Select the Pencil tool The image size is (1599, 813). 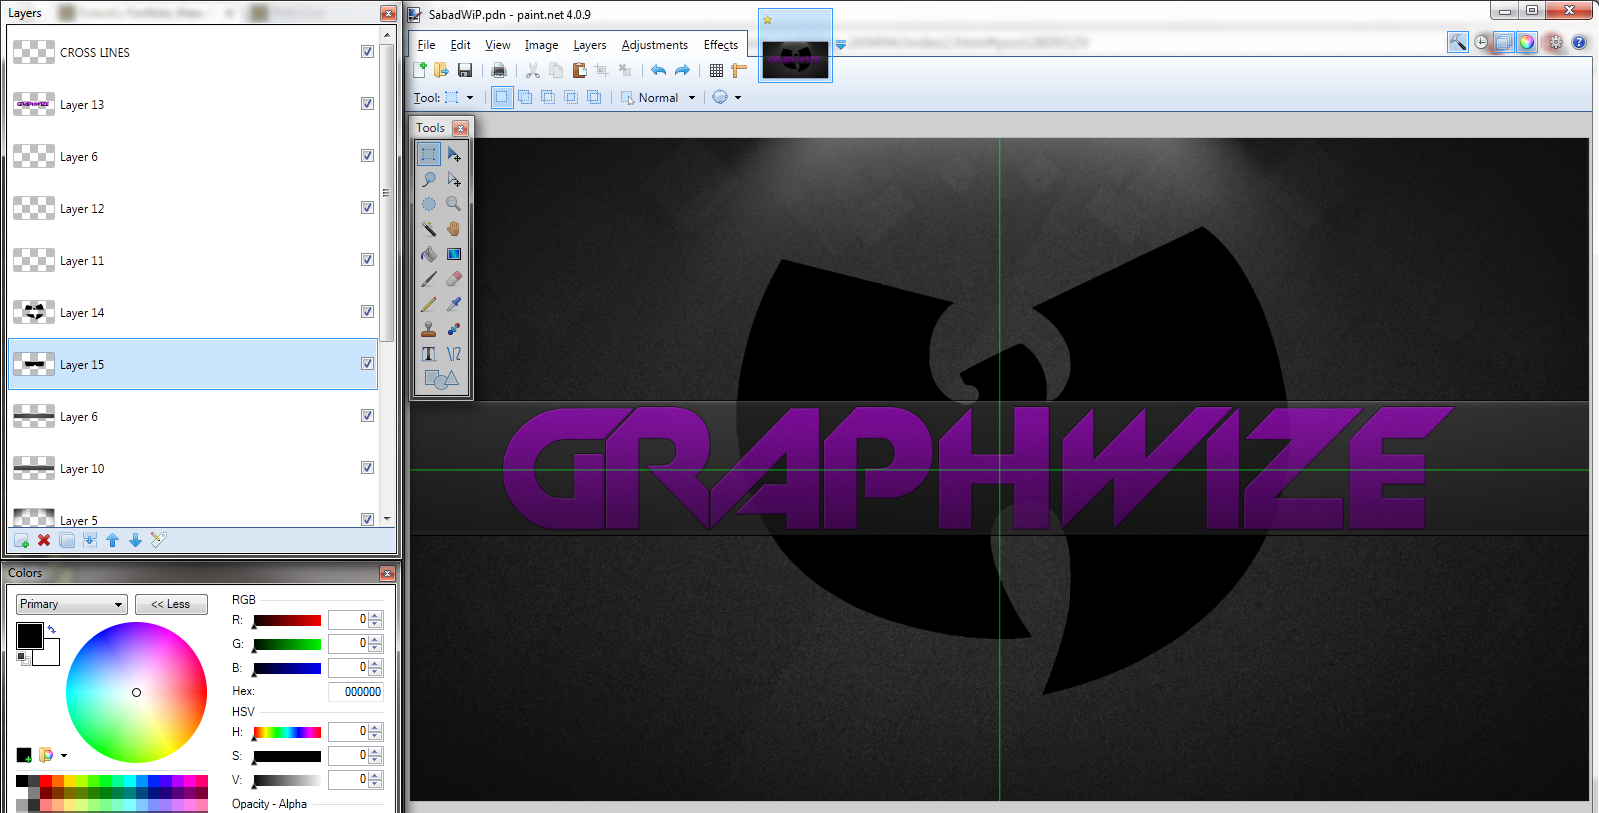(x=429, y=304)
